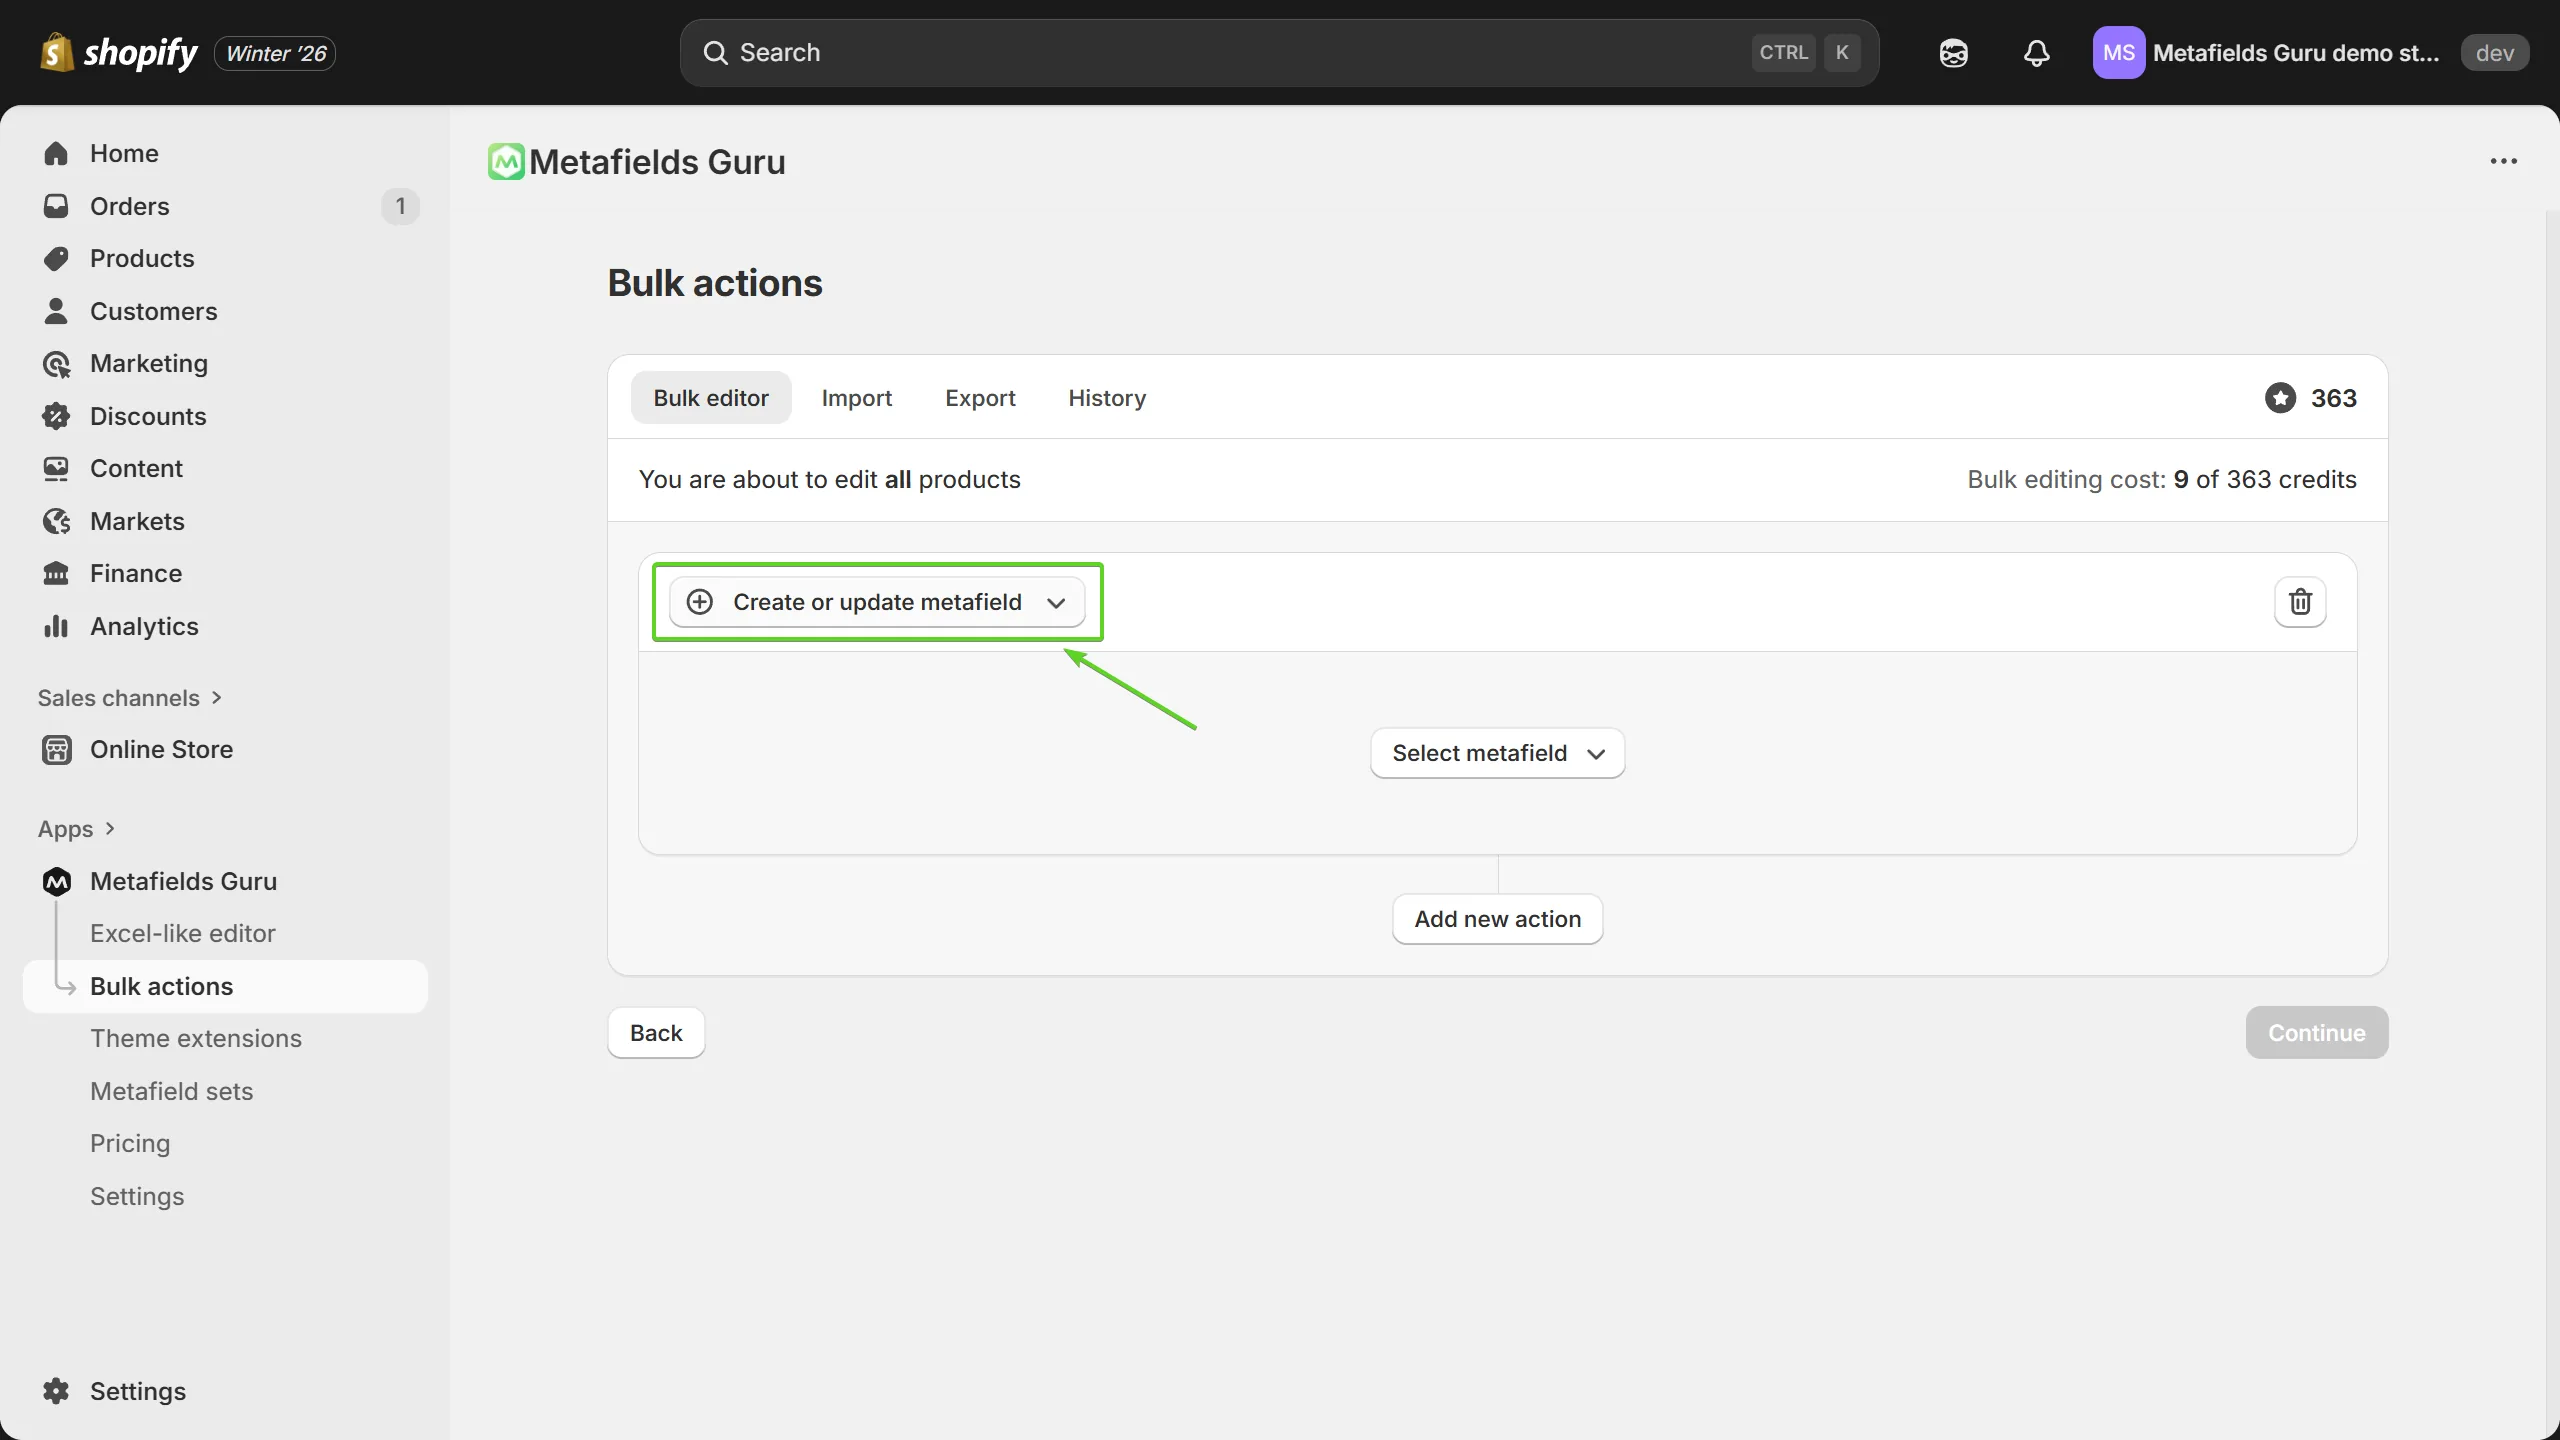Open Metafield sets in the sidebar
The height and width of the screenshot is (1440, 2560).
172,1091
